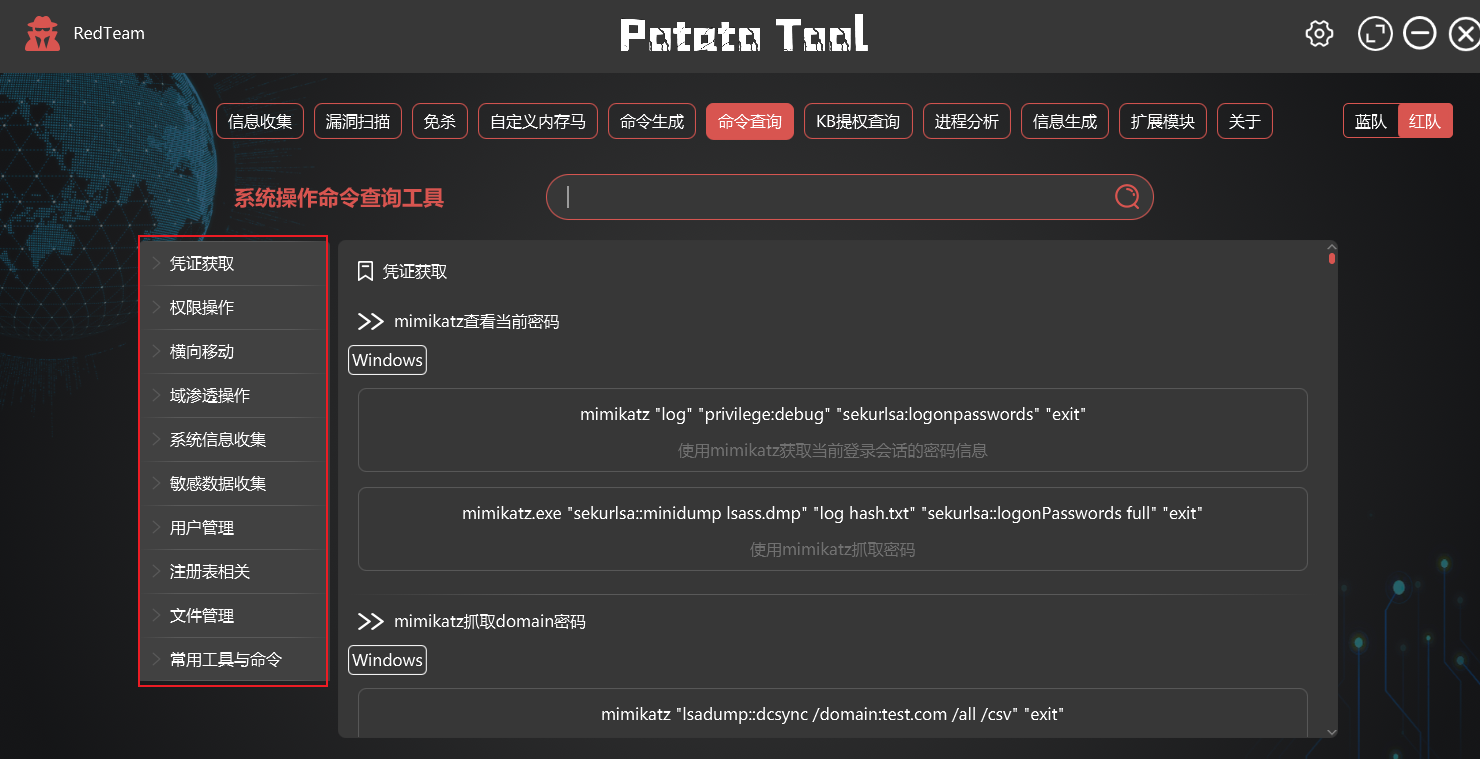Expand the 用户管理 category chevron
Viewport: 1480px width, 759px height.
click(157, 527)
